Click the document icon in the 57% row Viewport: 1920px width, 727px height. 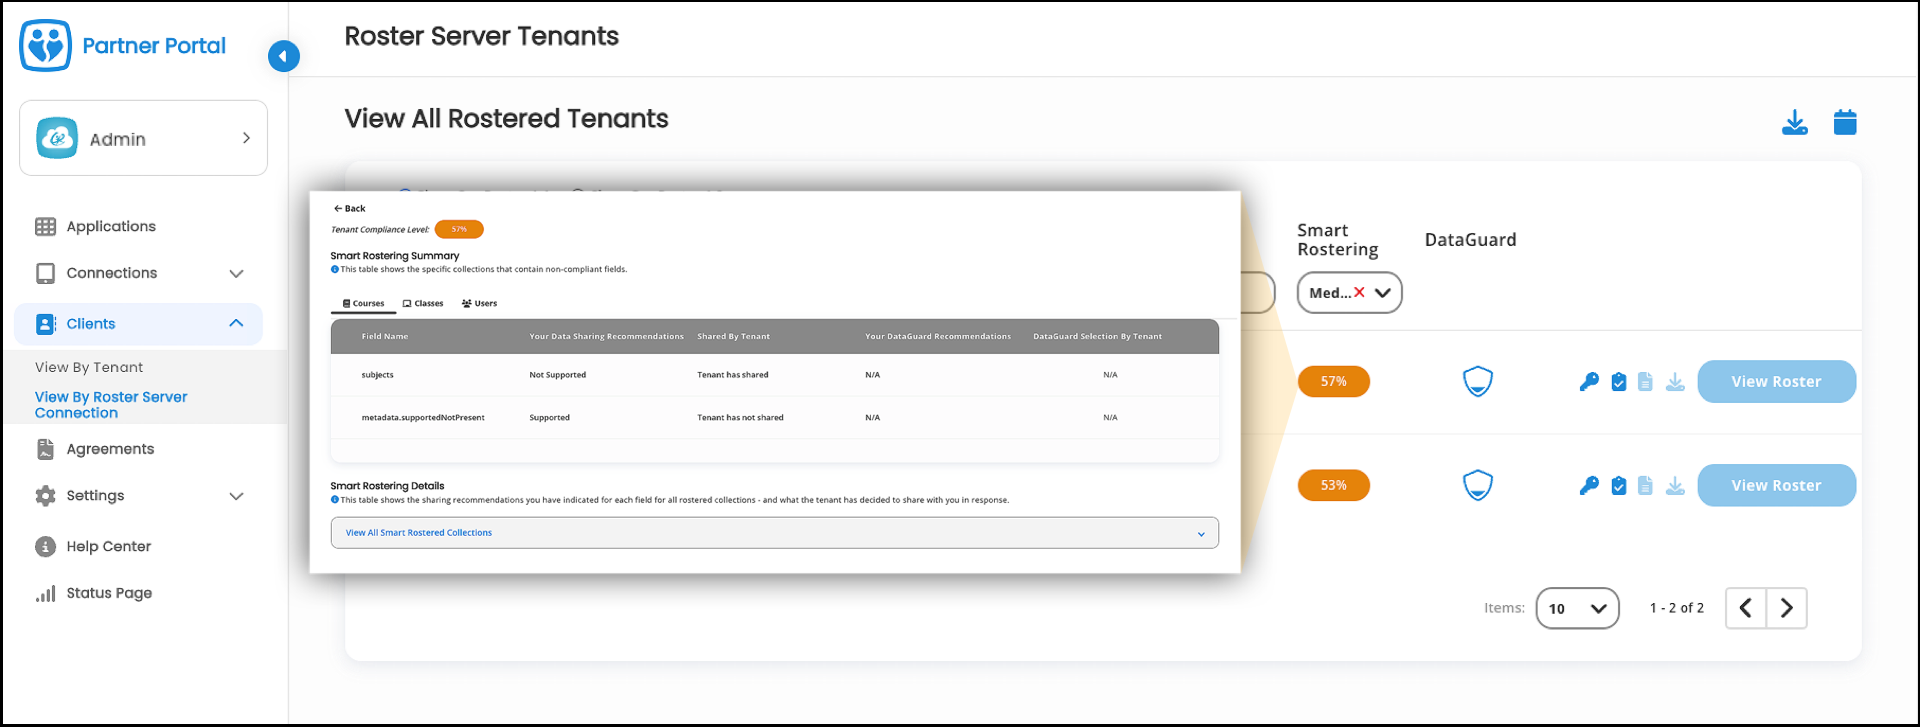[1645, 382]
